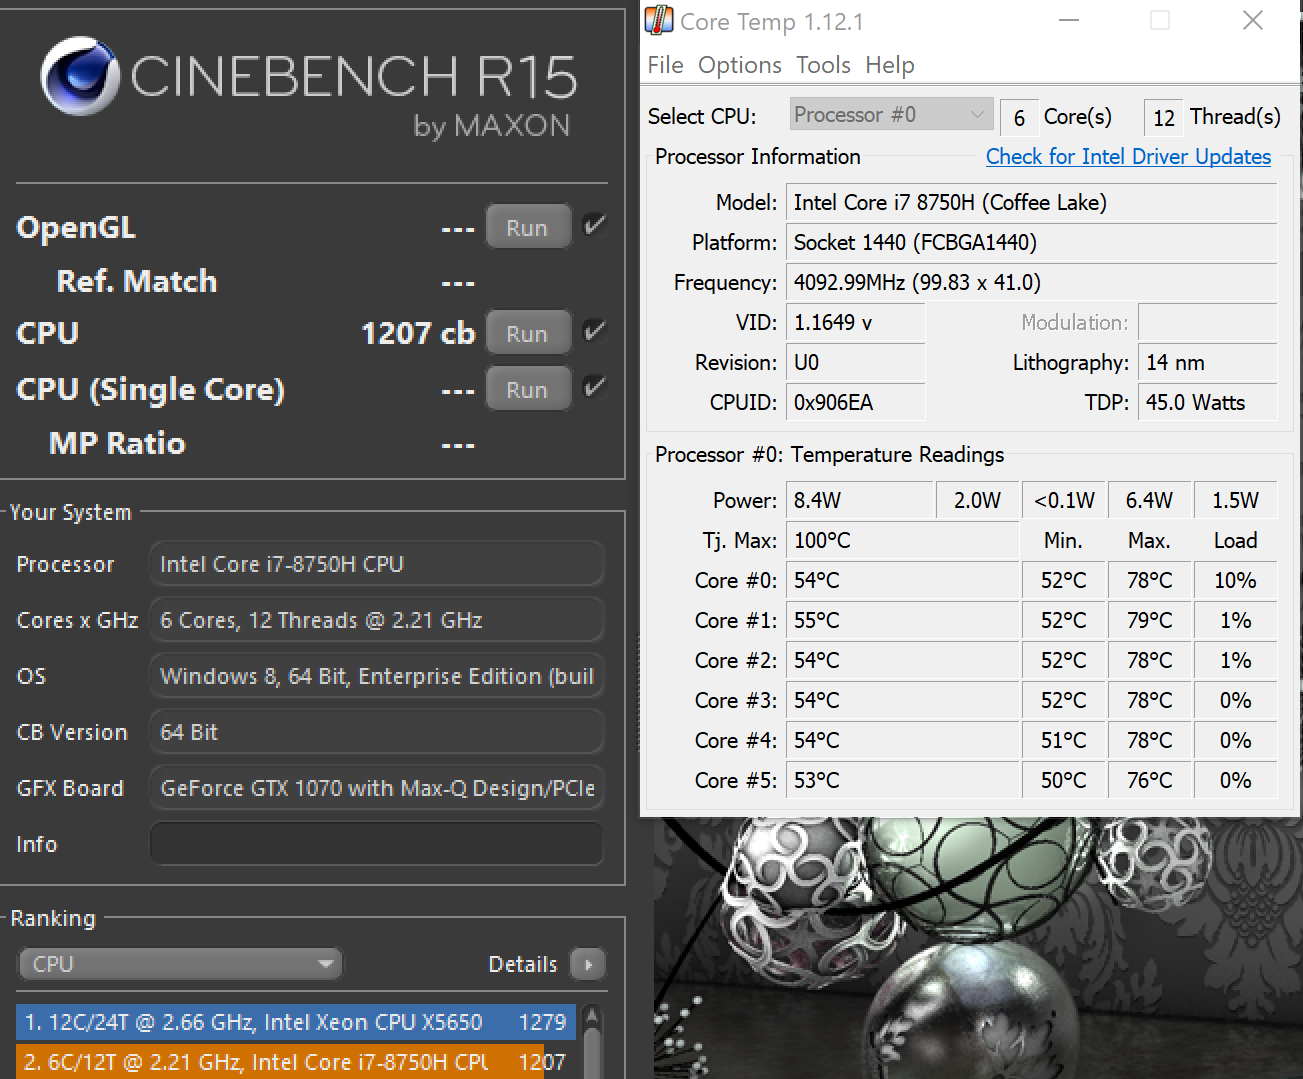The image size is (1303, 1079).
Task: Click the CPUID value 0x906EA
Action: [856, 403]
